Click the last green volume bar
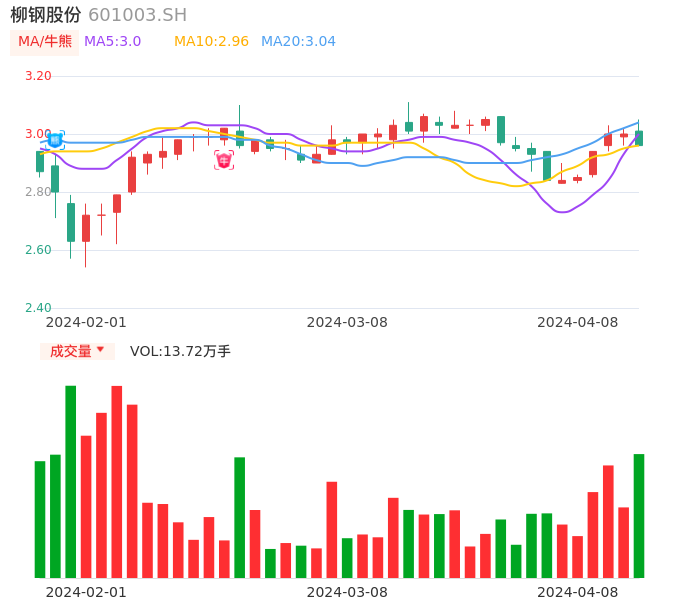Screen dimensions: 686x606 (638, 515)
